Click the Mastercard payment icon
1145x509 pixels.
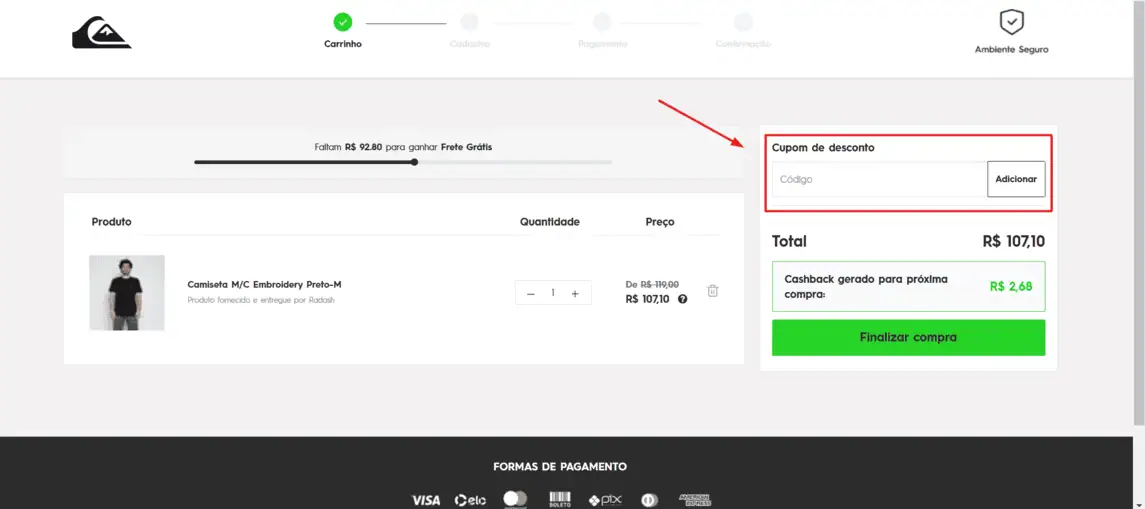coord(515,500)
